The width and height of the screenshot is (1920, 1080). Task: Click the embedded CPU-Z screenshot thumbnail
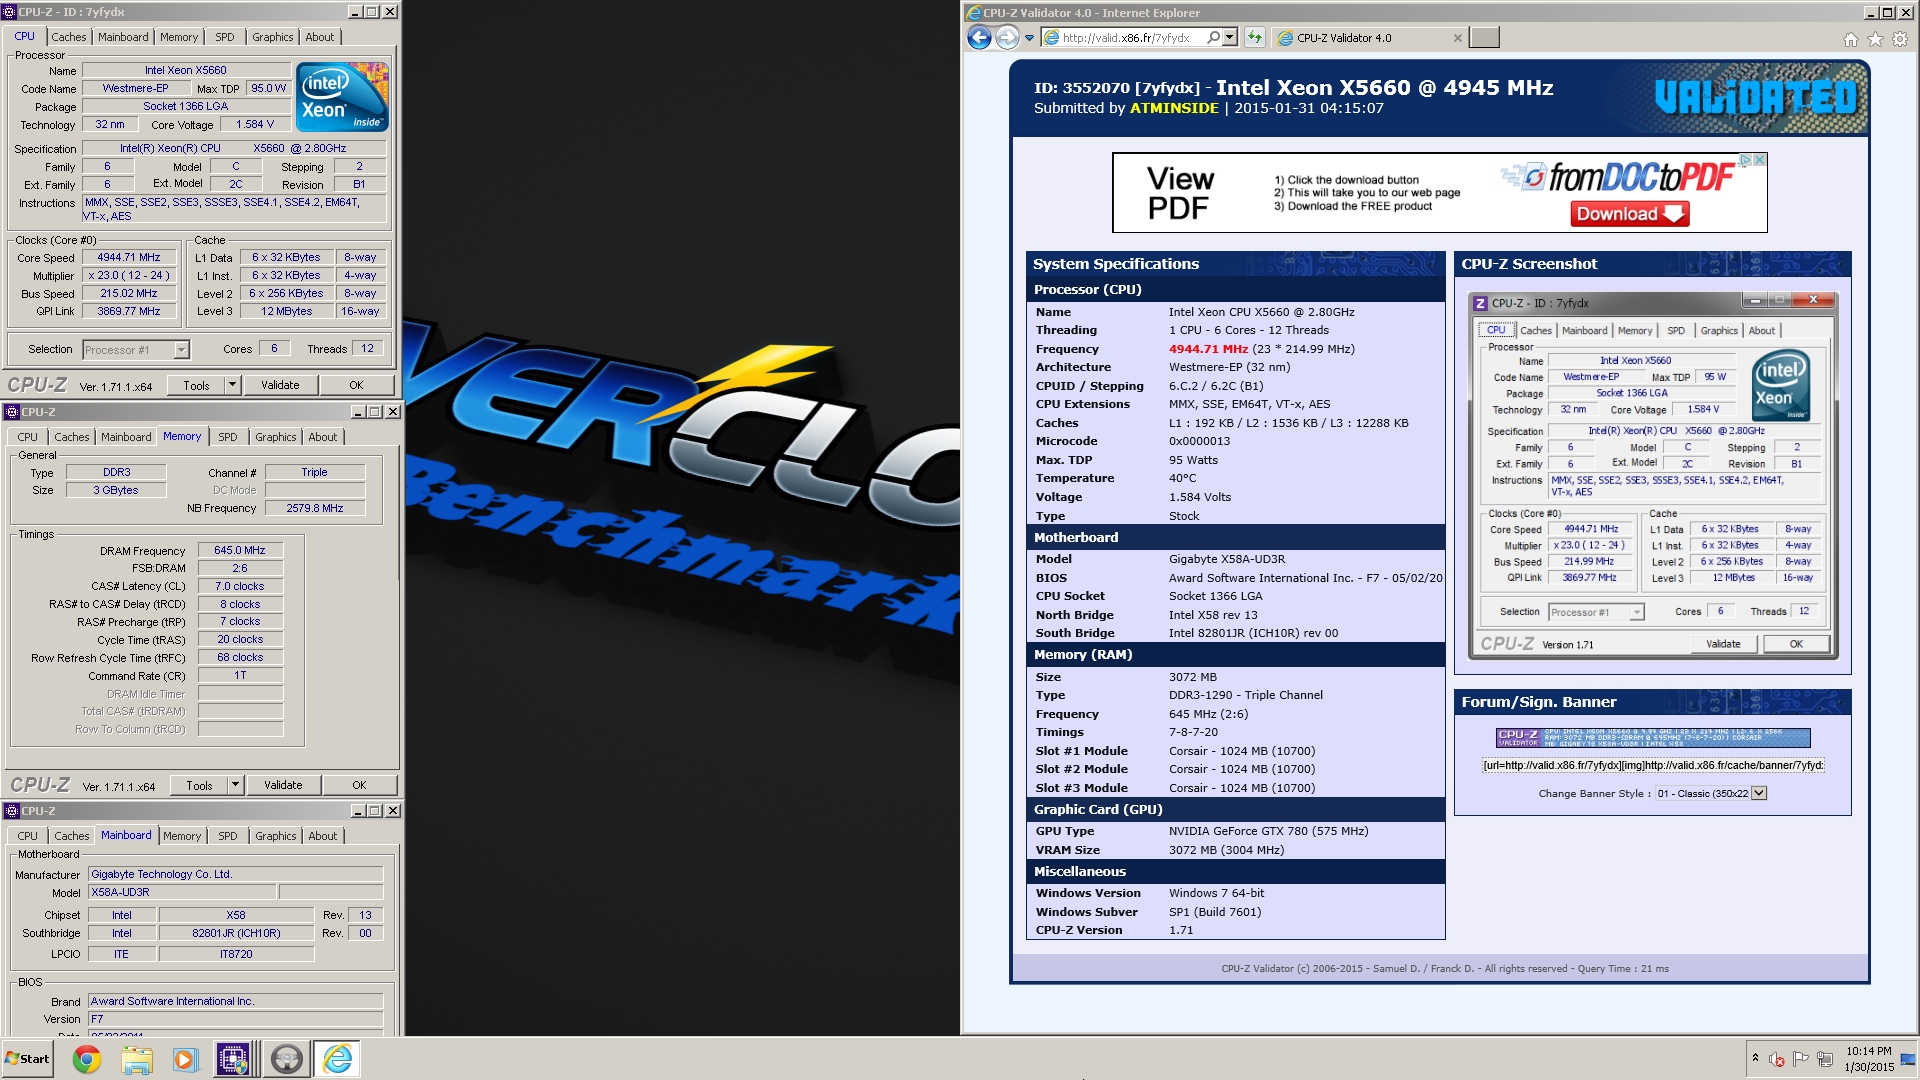[1652, 476]
